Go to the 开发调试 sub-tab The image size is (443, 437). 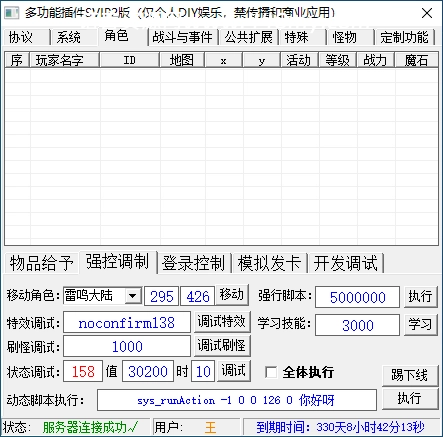coord(346,263)
